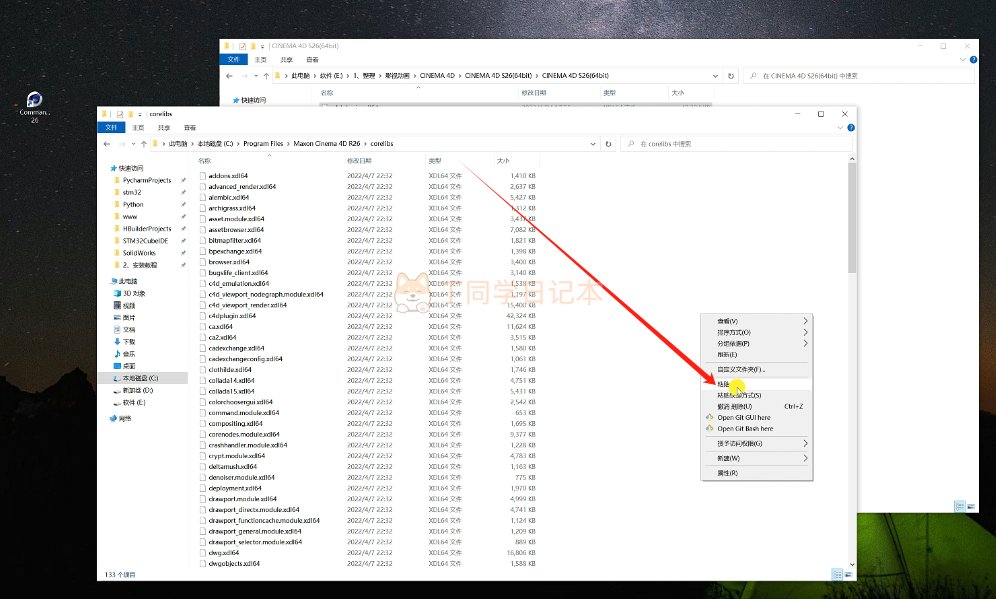The height and width of the screenshot is (599, 996).
Task: Choose Paste (粘贴) from the context menu
Action: [x=724, y=384]
